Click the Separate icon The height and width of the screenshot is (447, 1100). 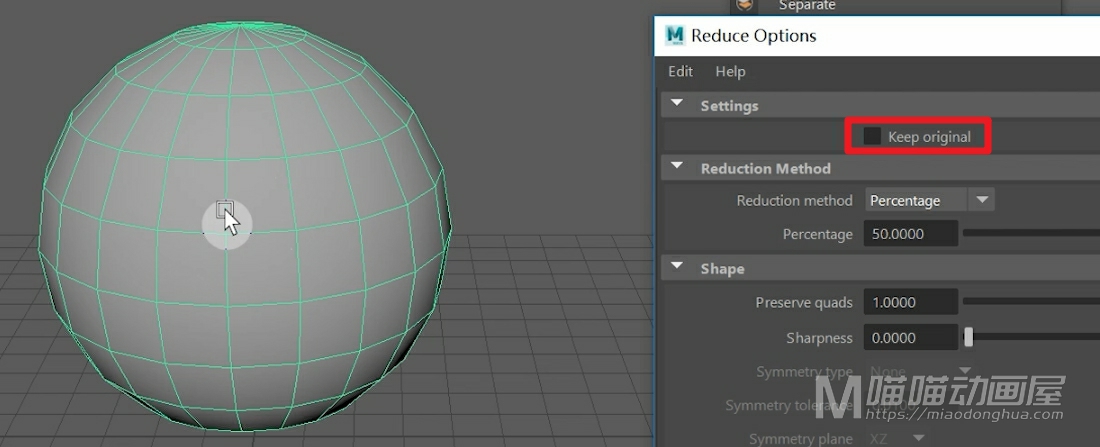pyautogui.click(x=746, y=6)
